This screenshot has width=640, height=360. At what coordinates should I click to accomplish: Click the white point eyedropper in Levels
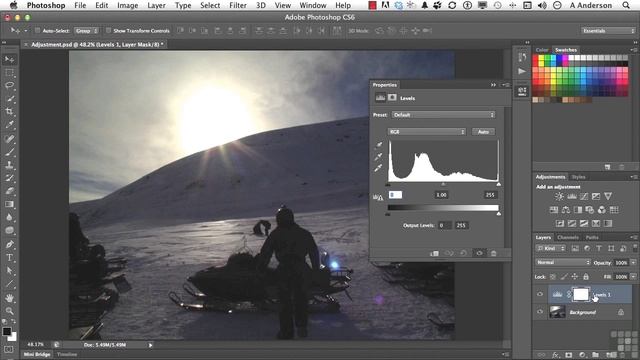(379, 168)
